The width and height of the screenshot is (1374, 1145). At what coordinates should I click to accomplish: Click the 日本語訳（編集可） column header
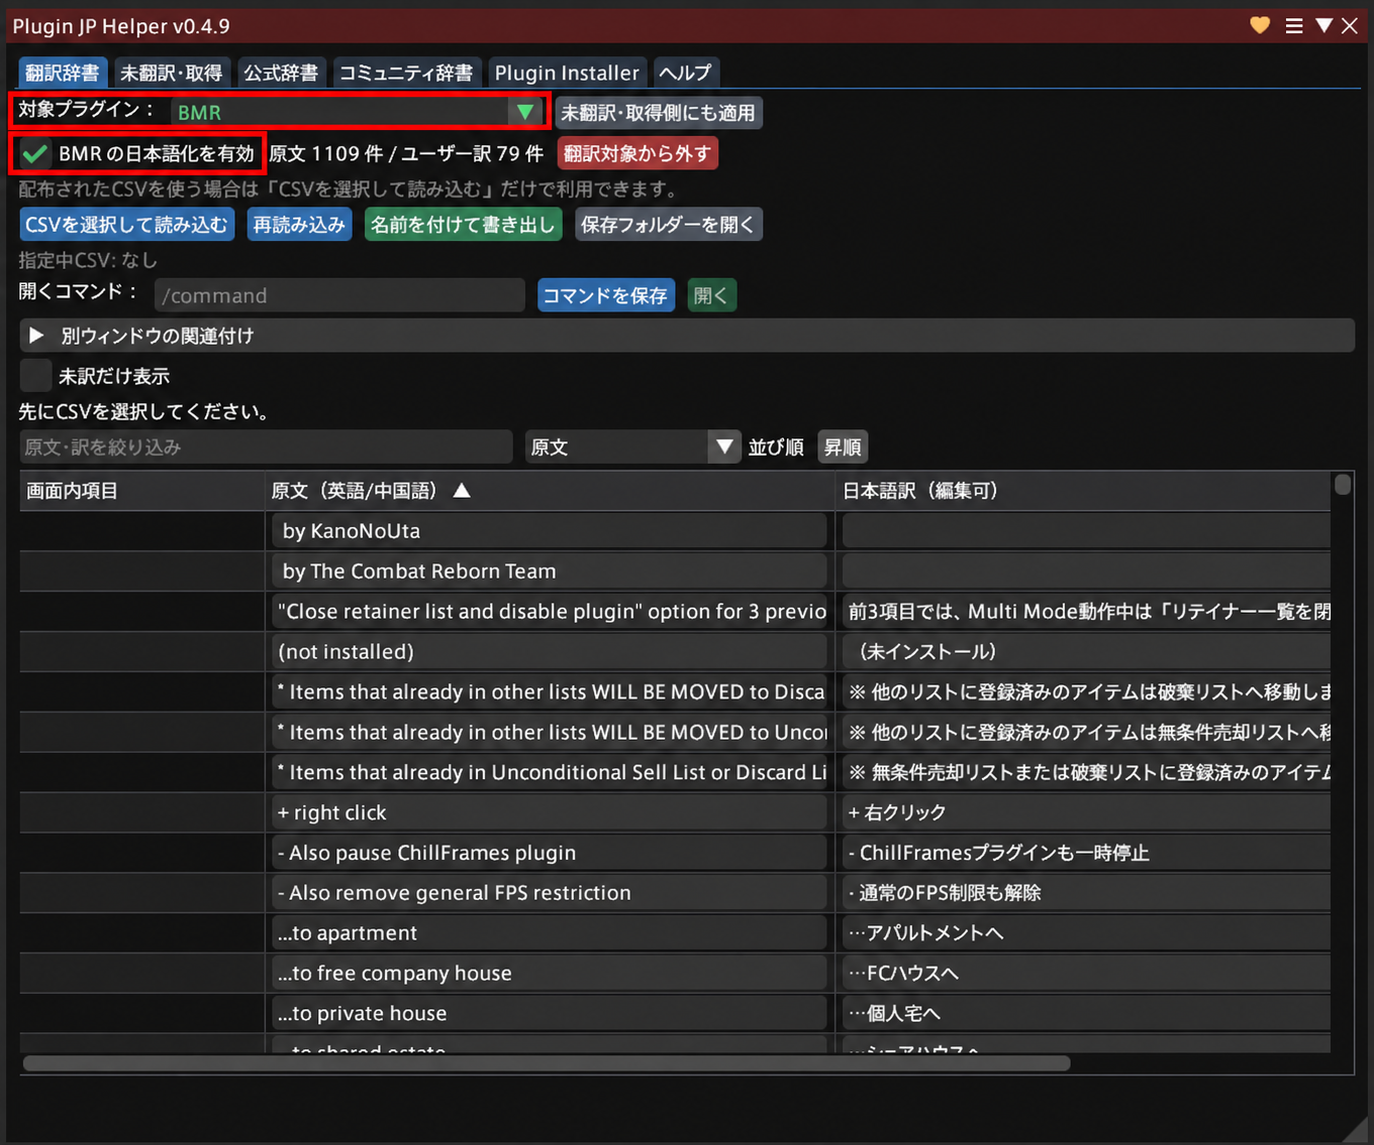(1084, 491)
